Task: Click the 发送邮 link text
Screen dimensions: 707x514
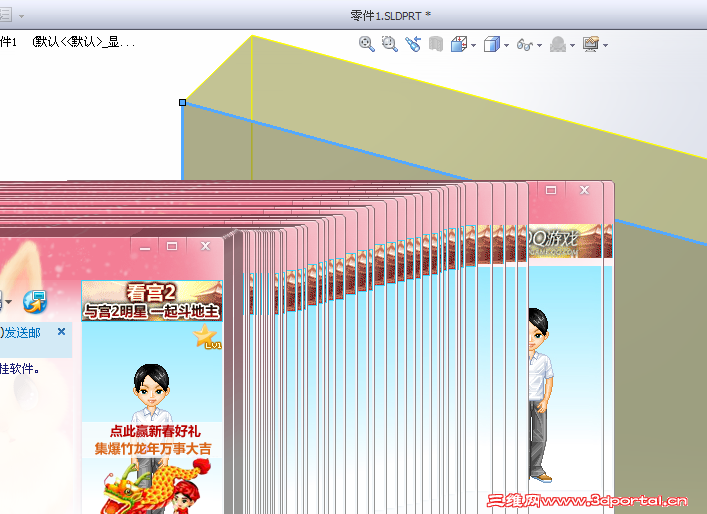Action: click(x=22, y=333)
